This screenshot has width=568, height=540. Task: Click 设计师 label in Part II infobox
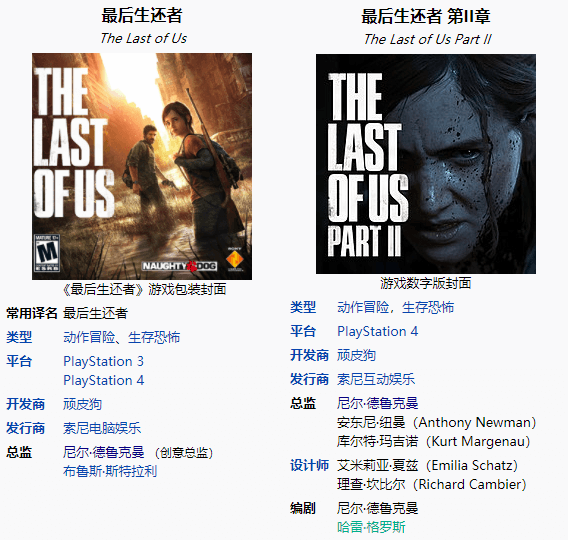point(309,465)
